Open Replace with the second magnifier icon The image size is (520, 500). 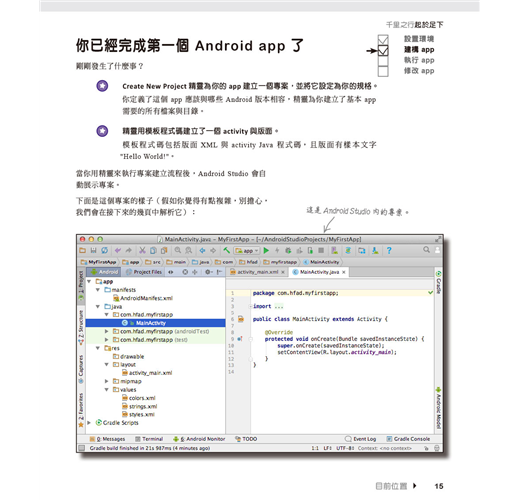pyautogui.click(x=189, y=250)
